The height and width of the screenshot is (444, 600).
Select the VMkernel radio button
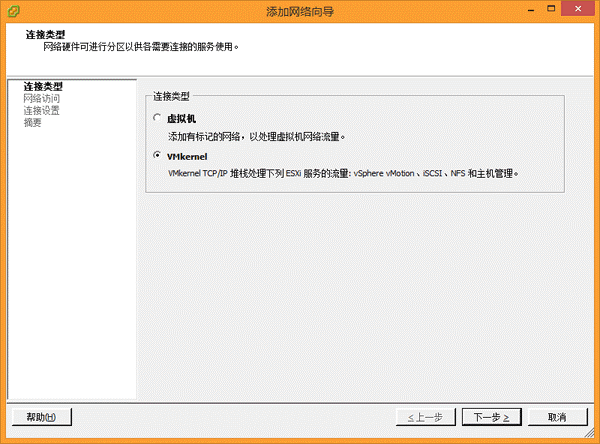pyautogui.click(x=157, y=155)
